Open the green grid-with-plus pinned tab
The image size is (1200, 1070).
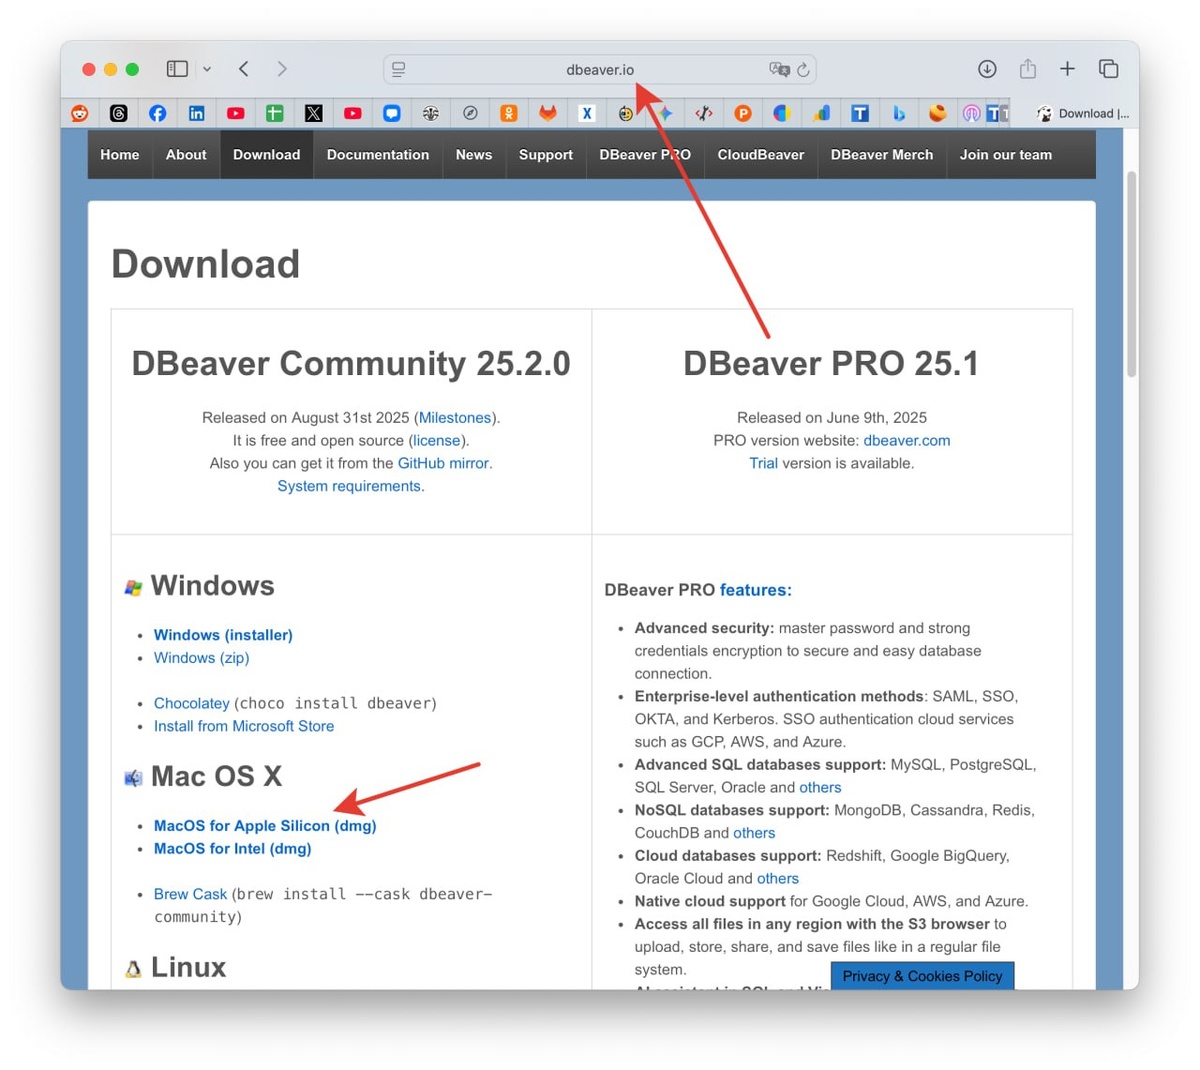point(275,113)
